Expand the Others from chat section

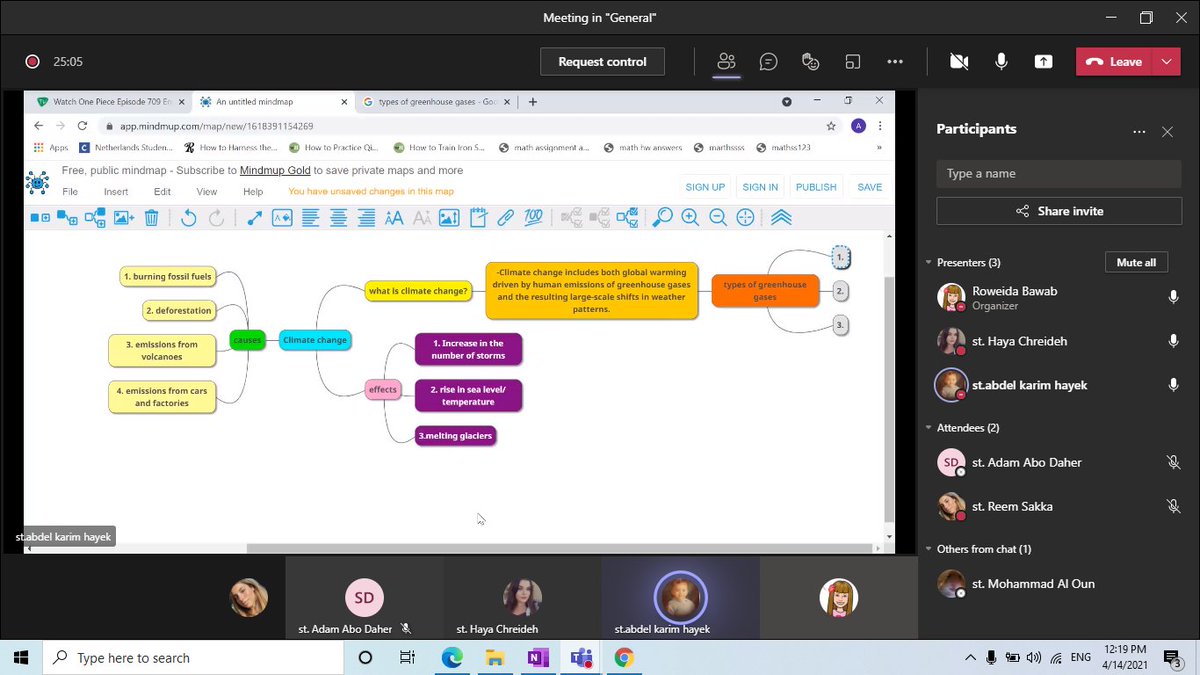928,548
